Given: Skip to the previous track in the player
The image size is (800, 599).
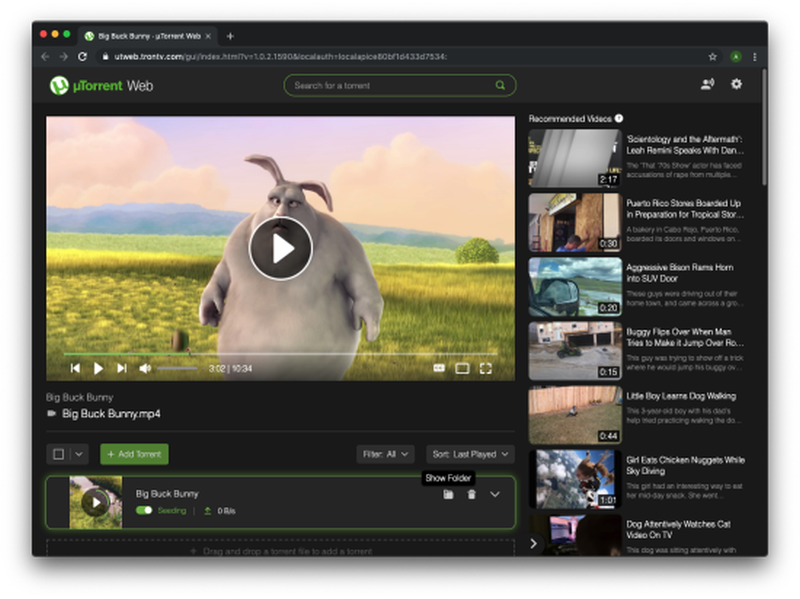Looking at the screenshot, I should point(76,368).
